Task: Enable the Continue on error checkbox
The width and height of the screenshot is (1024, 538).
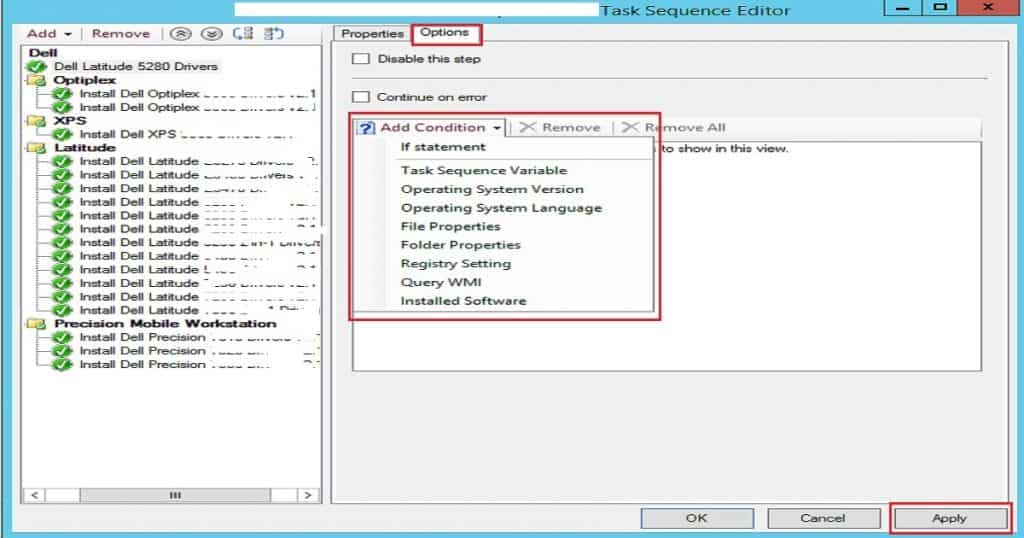Action: click(x=360, y=97)
